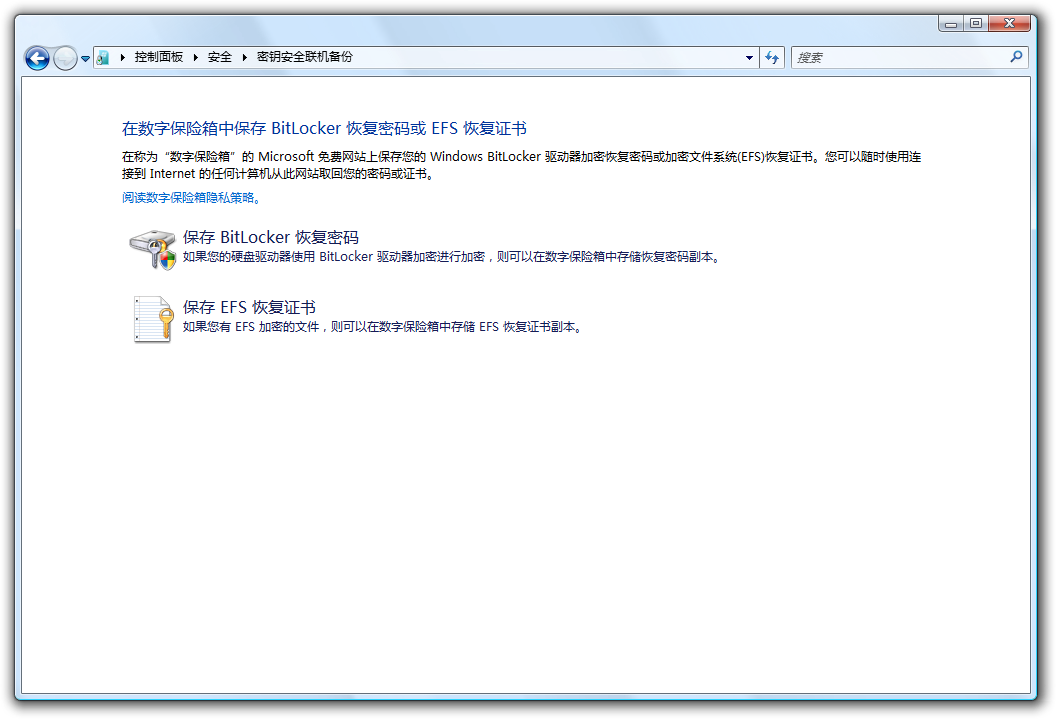
Task: Select the 密钥安全联机备份 breadcrumb
Action: [x=304, y=57]
